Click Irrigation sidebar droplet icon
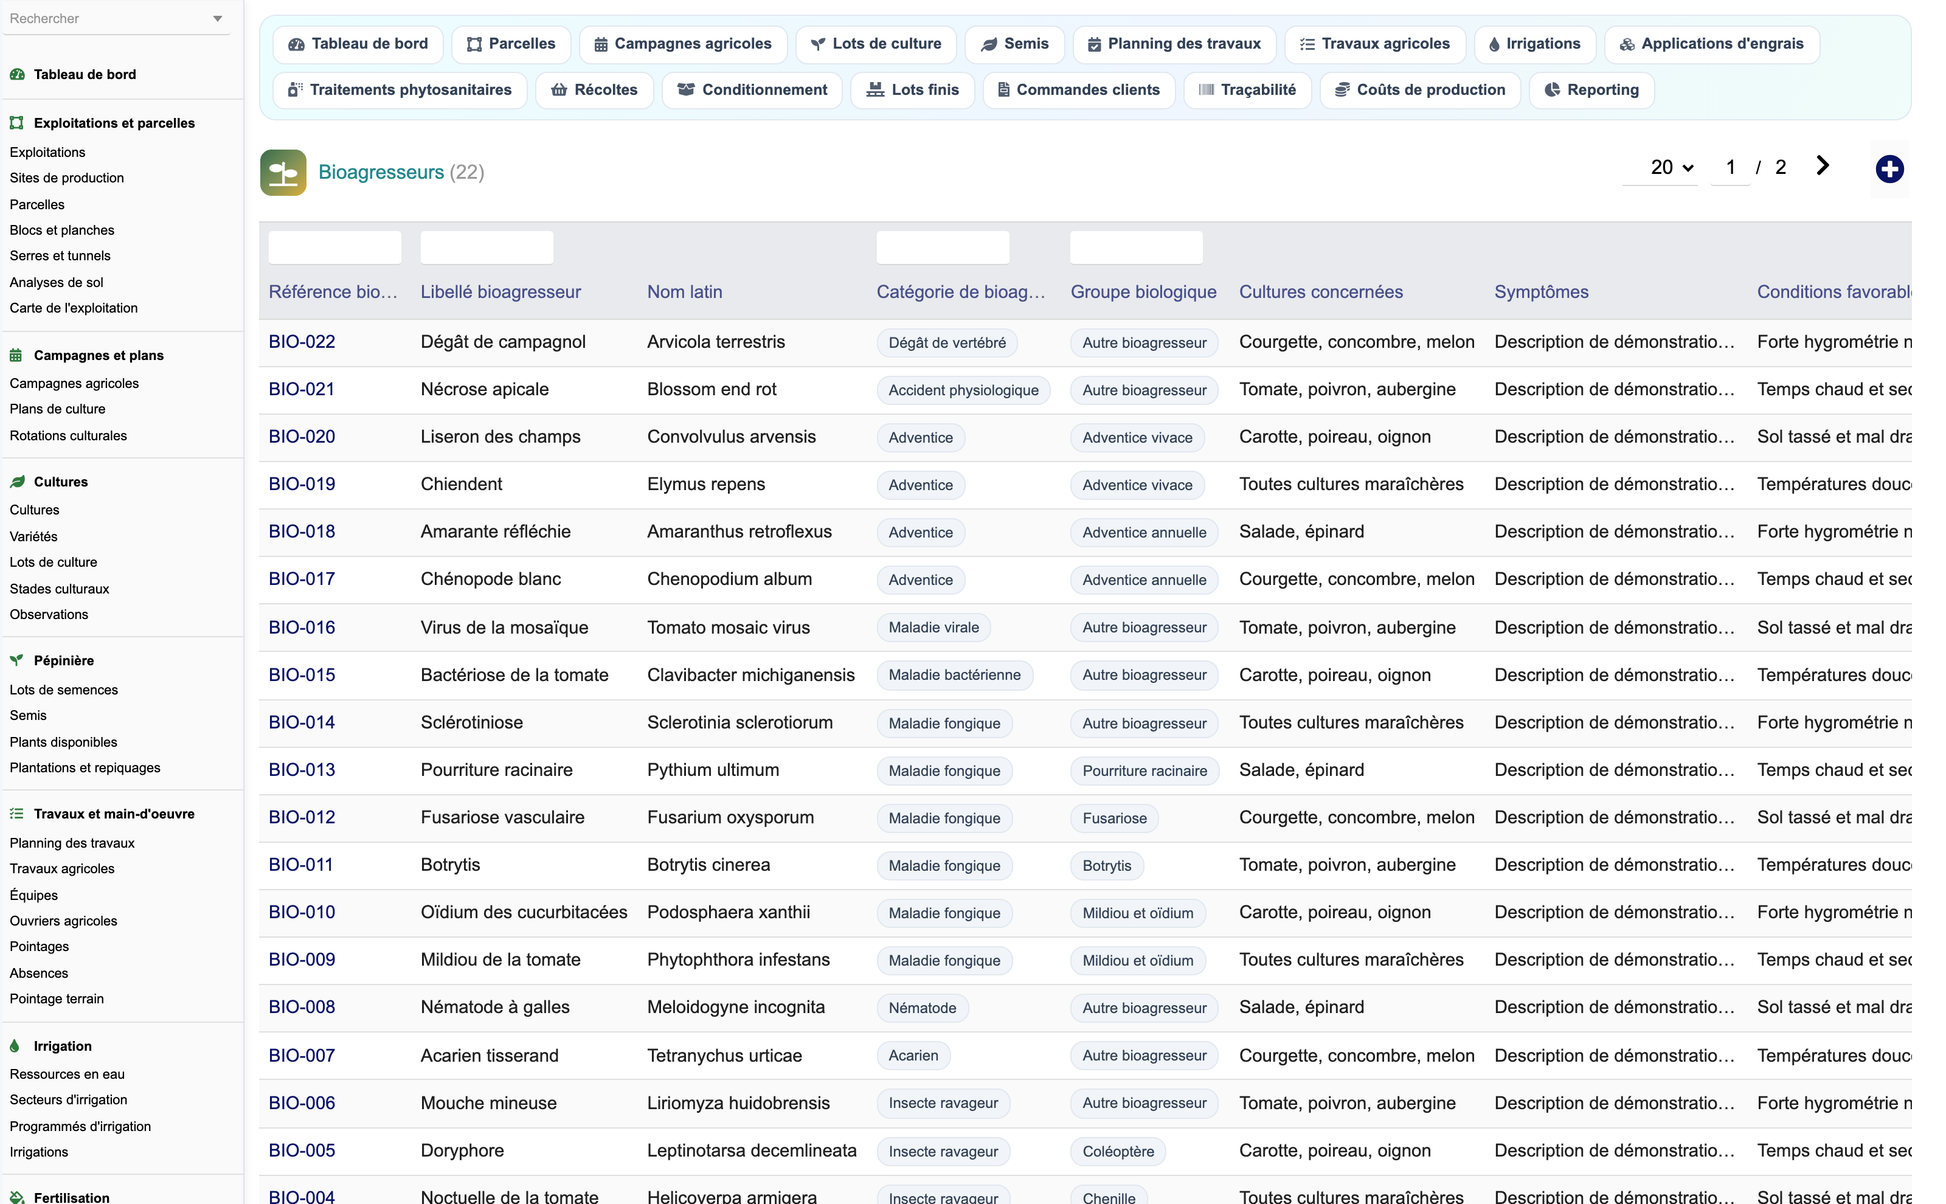The width and height of the screenshot is (1946, 1204). [x=15, y=1046]
